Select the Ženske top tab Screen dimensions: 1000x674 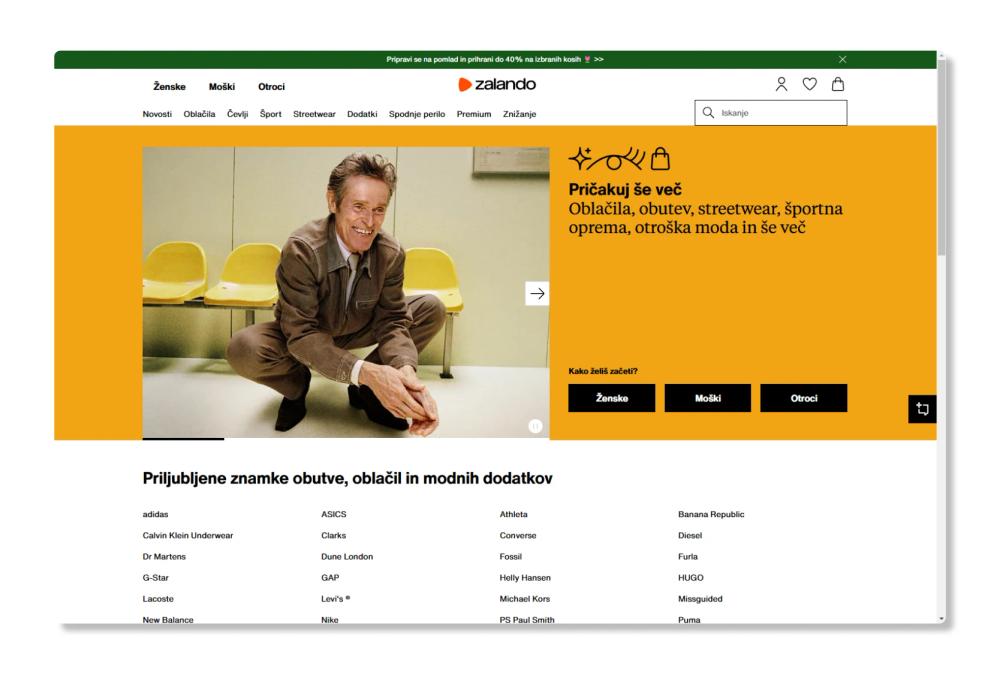[169, 87]
